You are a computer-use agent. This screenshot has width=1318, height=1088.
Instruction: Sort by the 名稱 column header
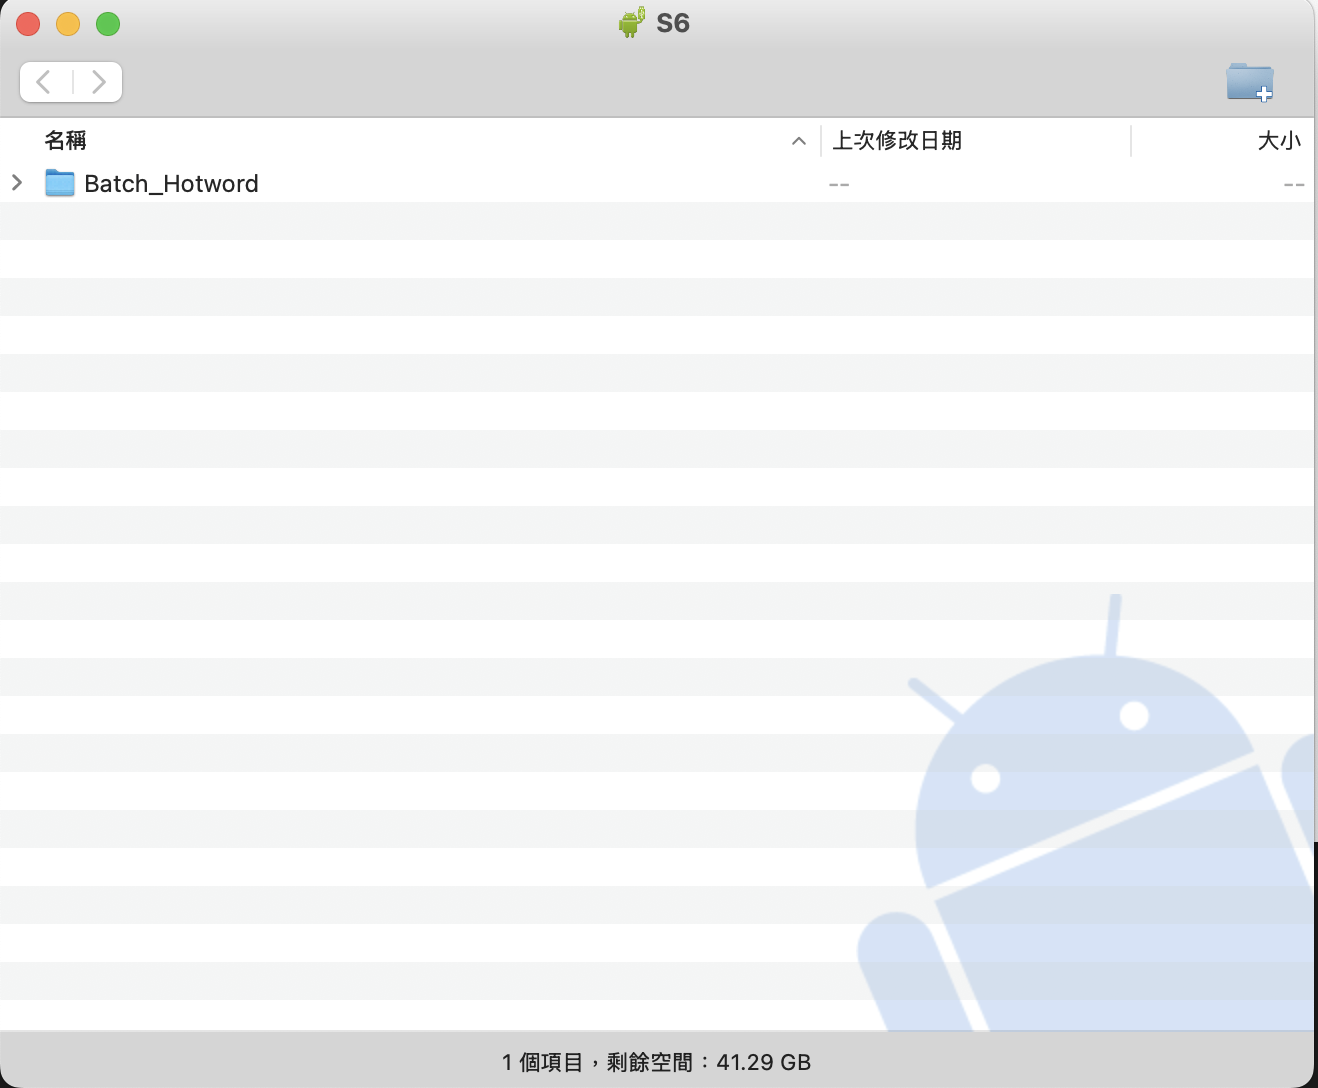(66, 141)
